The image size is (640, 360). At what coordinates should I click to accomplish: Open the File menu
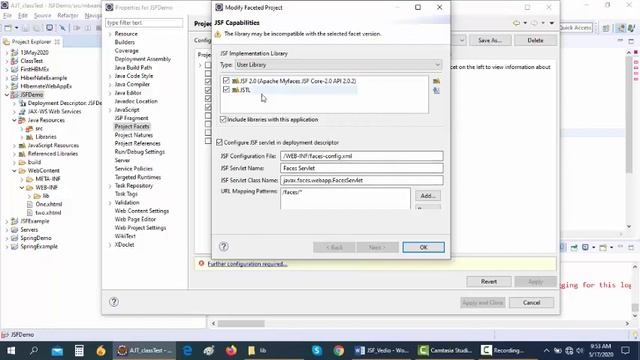click(x=7, y=16)
